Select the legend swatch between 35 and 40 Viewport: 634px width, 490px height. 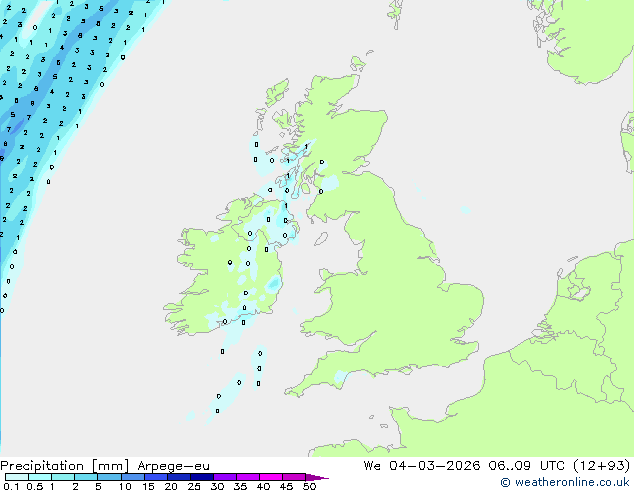click(247, 477)
